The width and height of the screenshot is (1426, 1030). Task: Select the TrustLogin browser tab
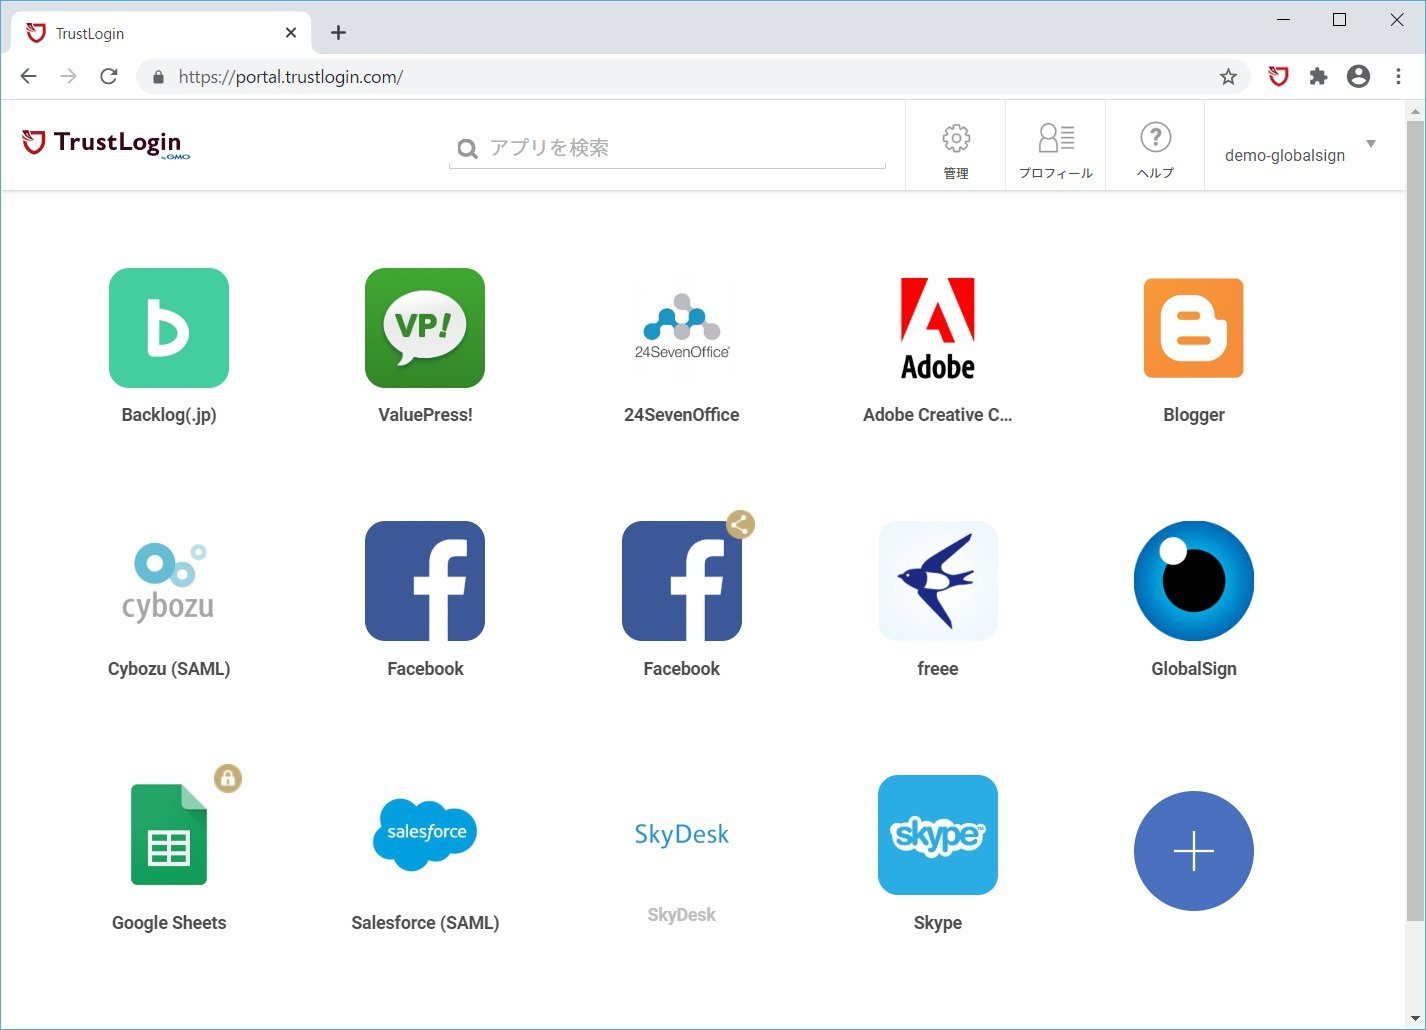tap(160, 33)
